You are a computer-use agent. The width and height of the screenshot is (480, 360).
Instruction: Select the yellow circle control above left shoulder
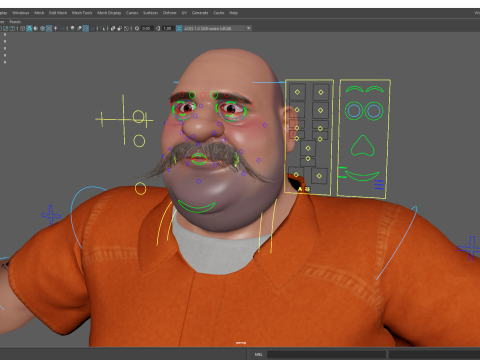[x=140, y=189]
